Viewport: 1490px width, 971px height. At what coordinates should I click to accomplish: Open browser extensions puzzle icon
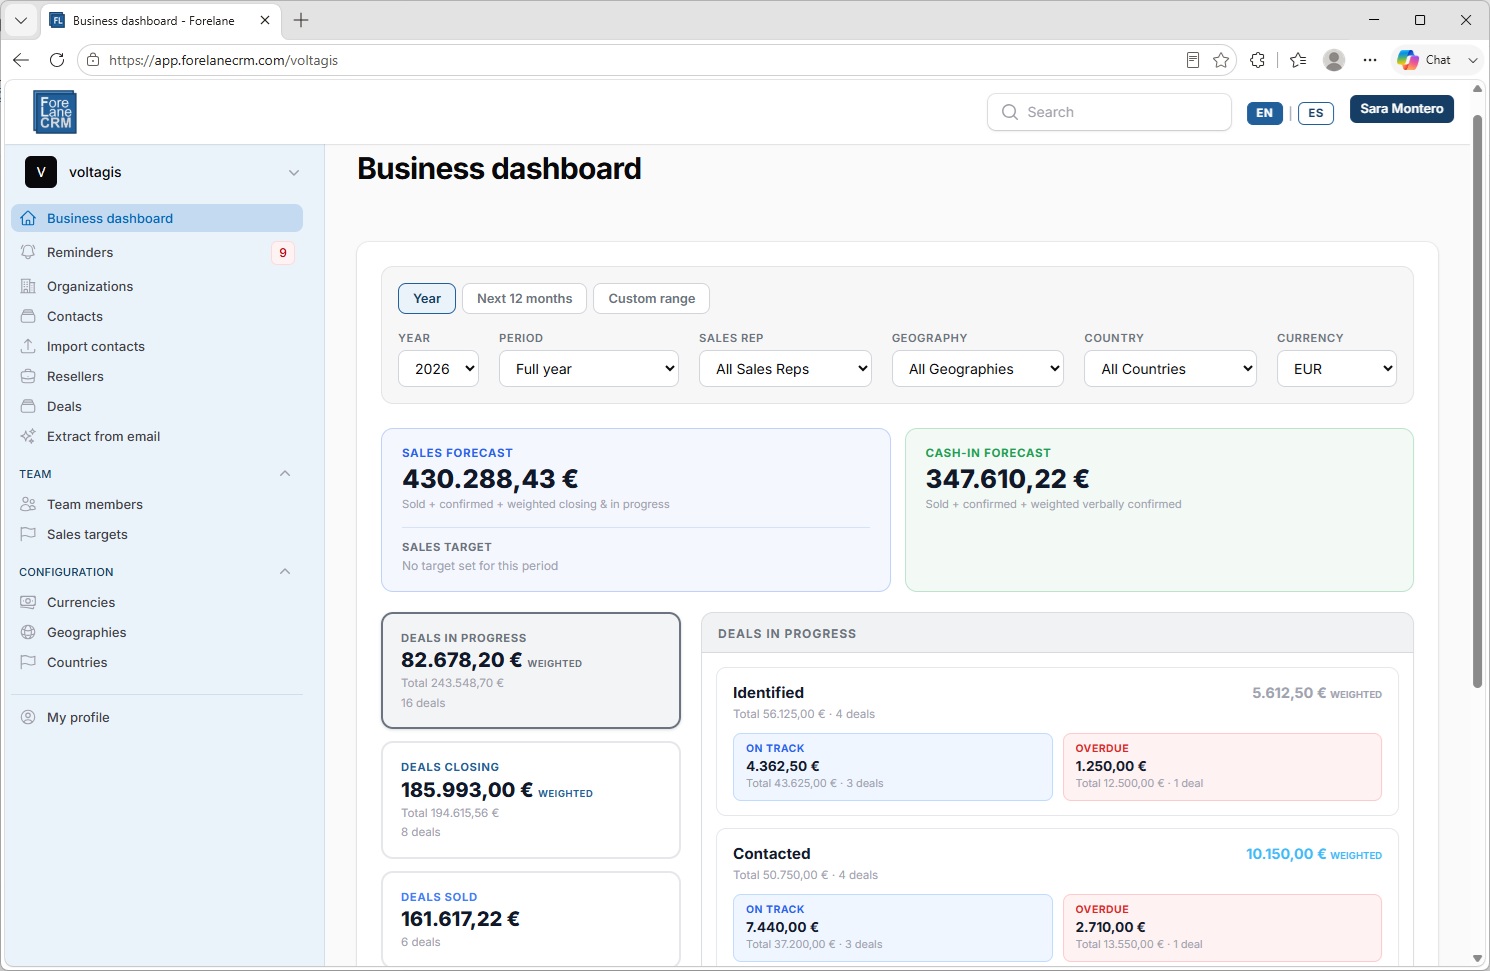tap(1258, 60)
